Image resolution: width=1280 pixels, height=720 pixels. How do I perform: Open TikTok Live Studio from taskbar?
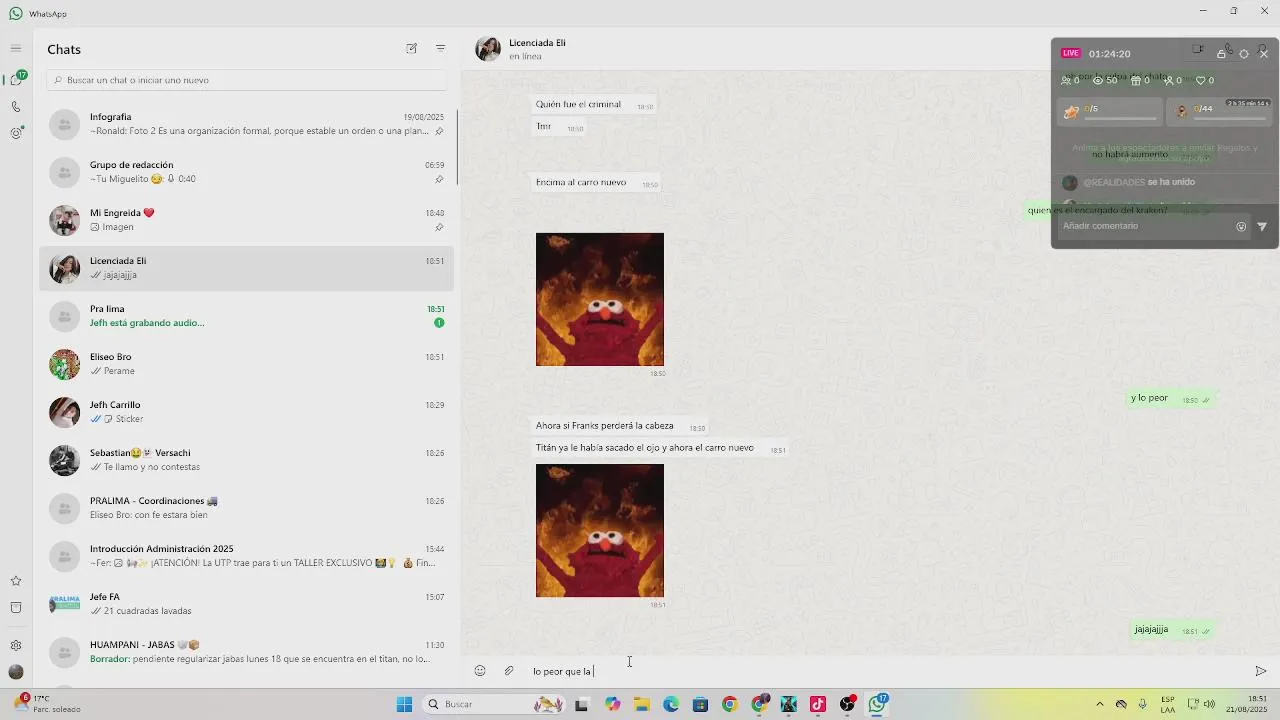point(818,704)
